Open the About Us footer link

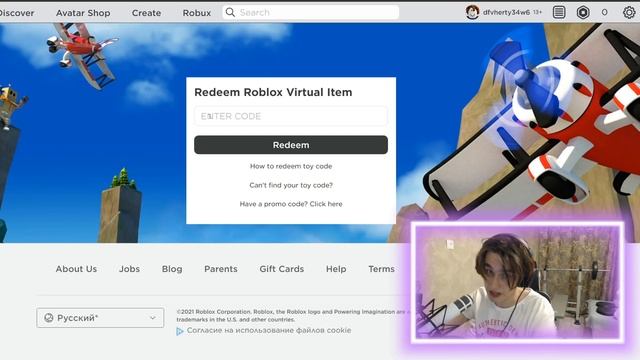[76, 269]
